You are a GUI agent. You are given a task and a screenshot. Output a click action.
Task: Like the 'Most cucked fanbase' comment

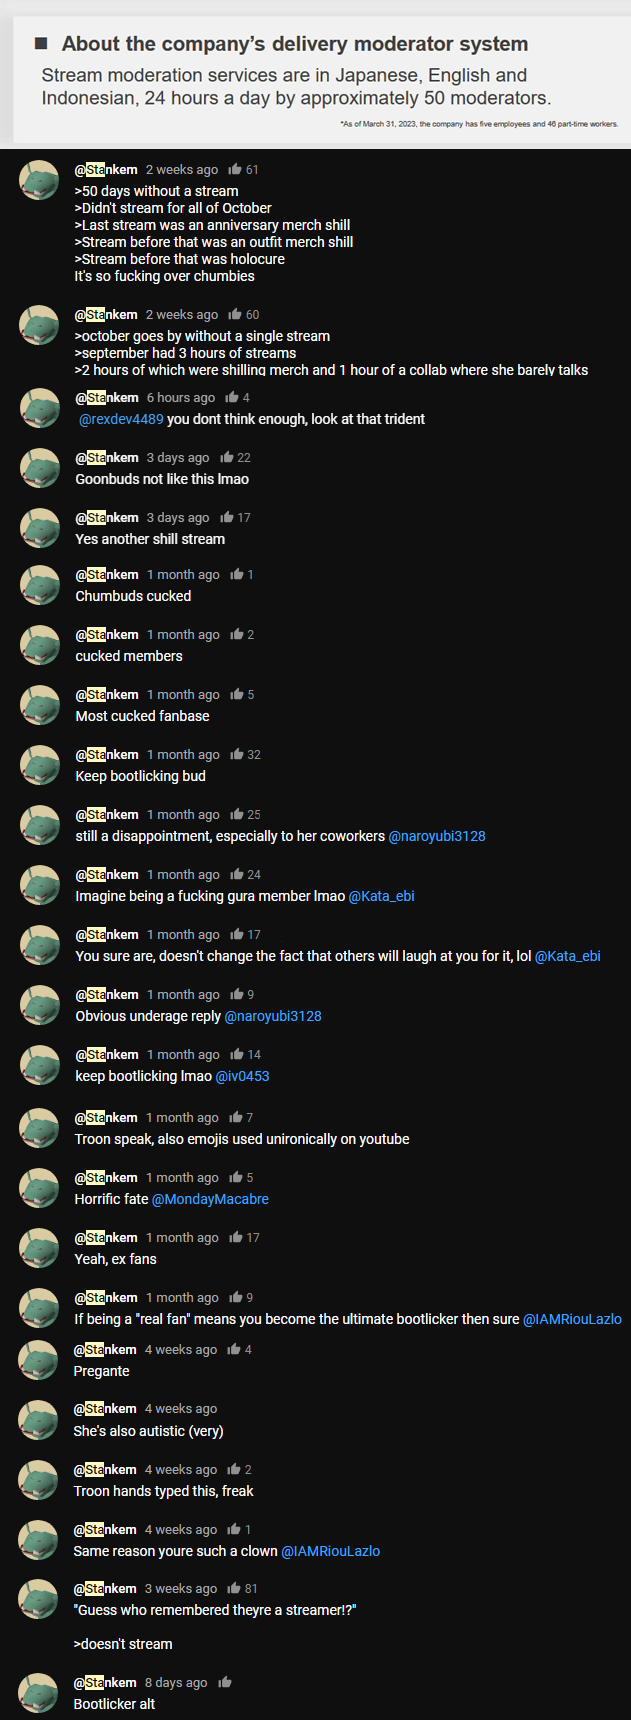(x=237, y=695)
